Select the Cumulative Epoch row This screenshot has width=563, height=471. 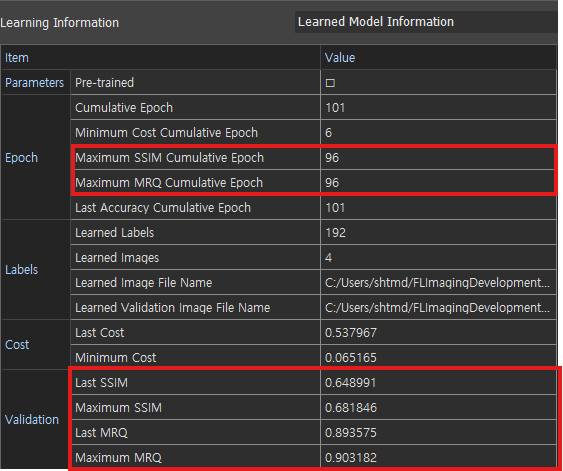pos(313,108)
